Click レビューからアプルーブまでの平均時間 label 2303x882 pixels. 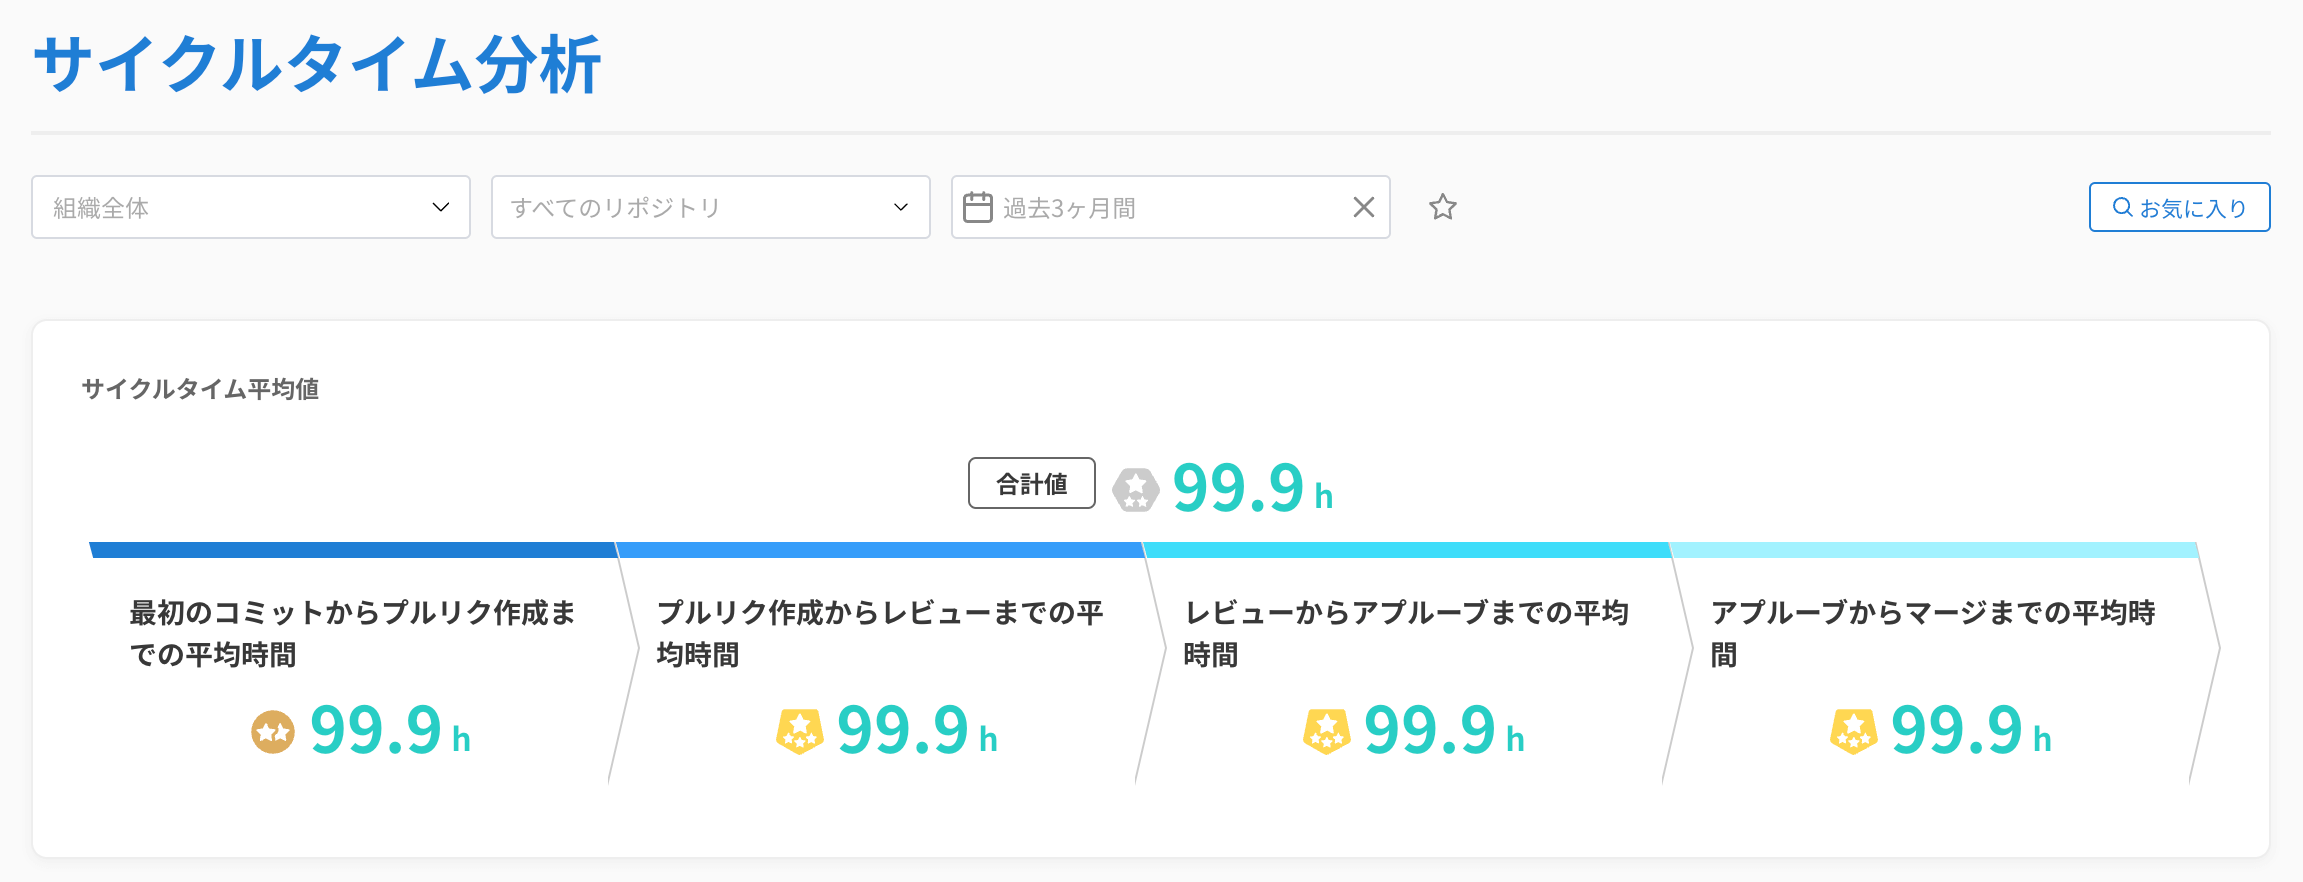coord(1407,633)
